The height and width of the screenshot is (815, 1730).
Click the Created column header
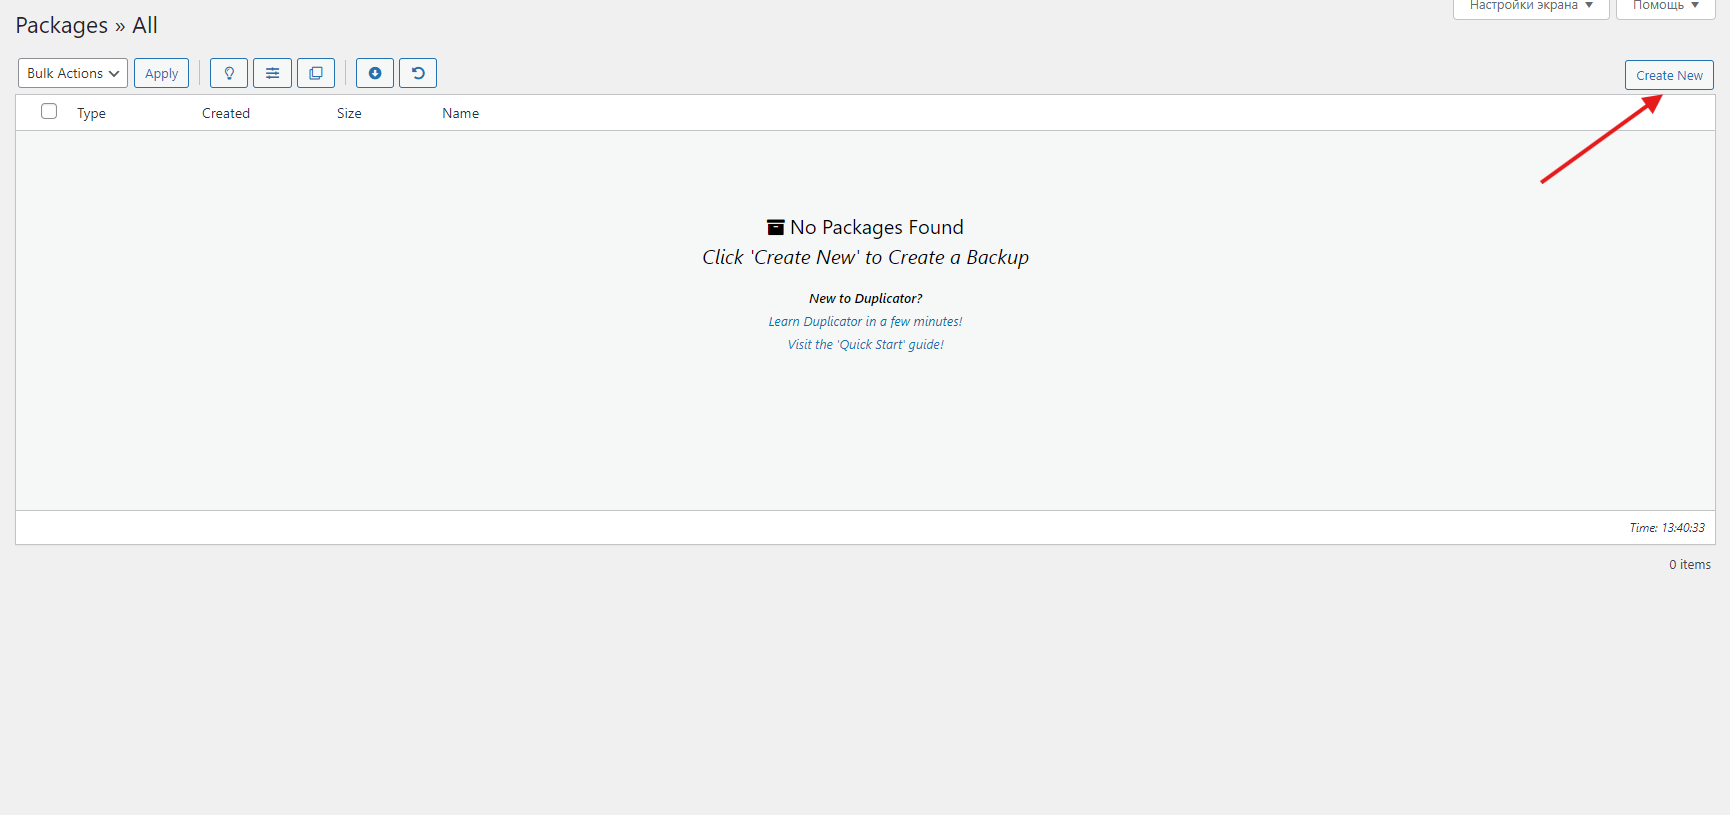[226, 113]
